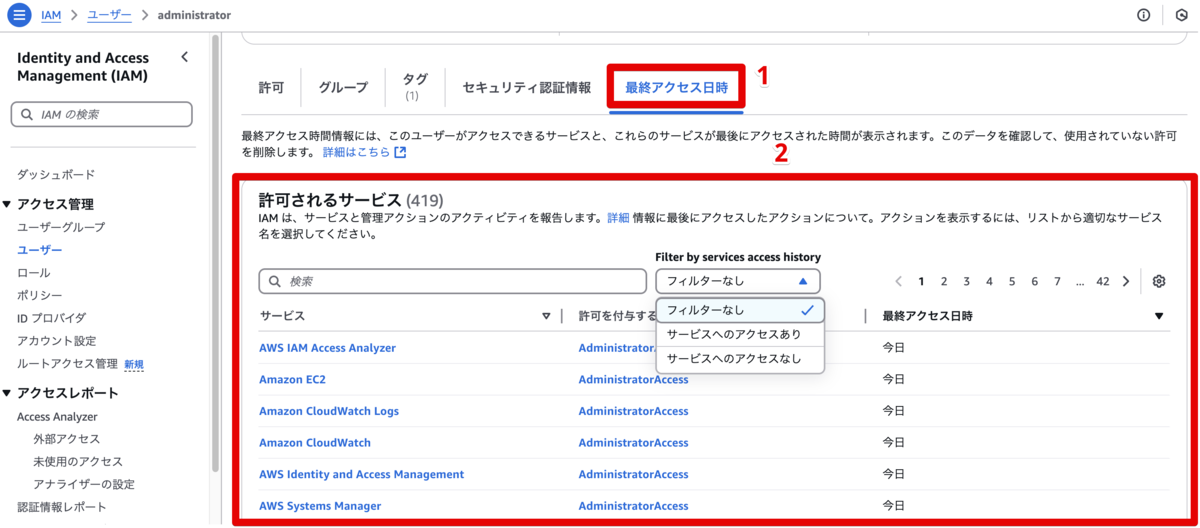Open Amazon CloudWatch Logs service link
1200x528 pixels.
pyautogui.click(x=329, y=411)
